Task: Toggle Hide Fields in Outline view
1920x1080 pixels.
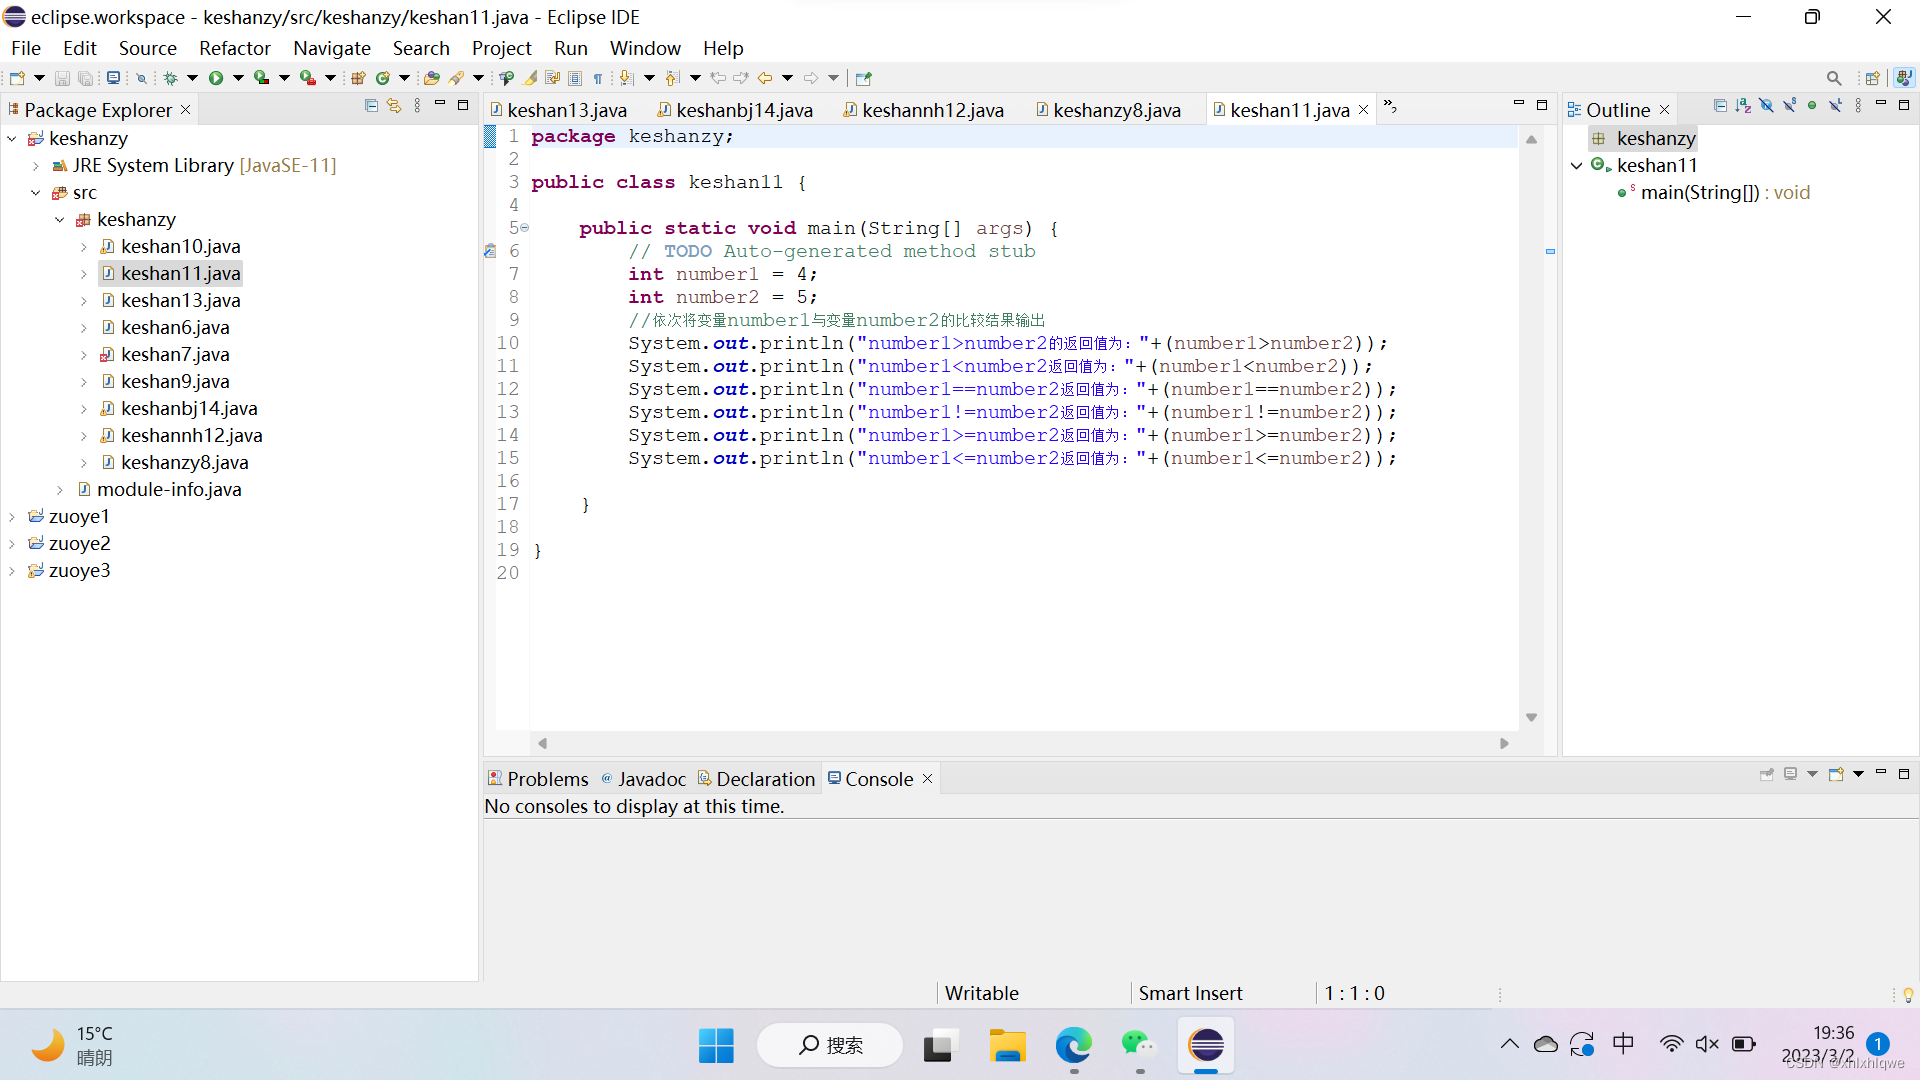Action: [x=1766, y=106]
